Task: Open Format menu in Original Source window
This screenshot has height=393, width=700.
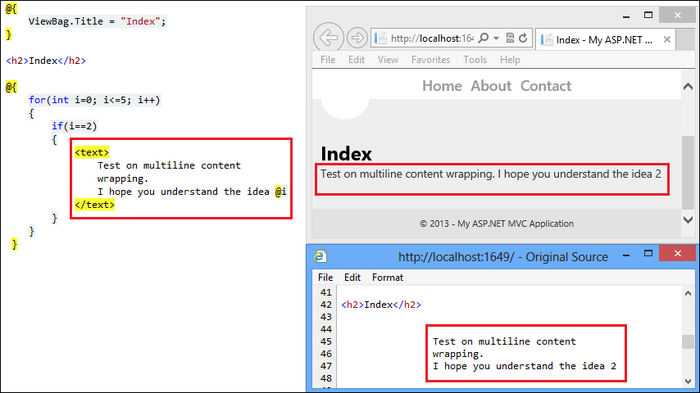Action: coord(388,277)
